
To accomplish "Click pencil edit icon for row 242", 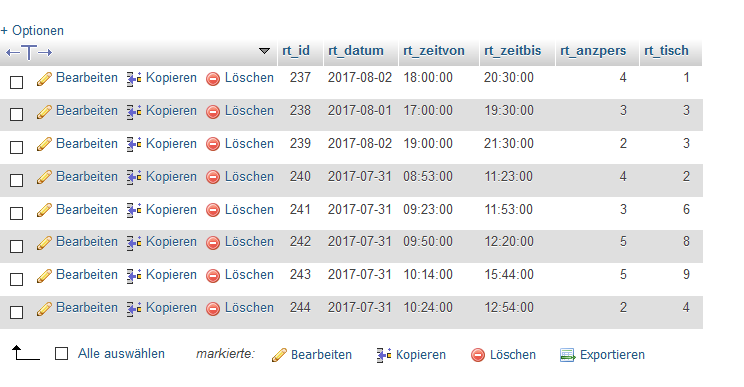I will coord(44,243).
